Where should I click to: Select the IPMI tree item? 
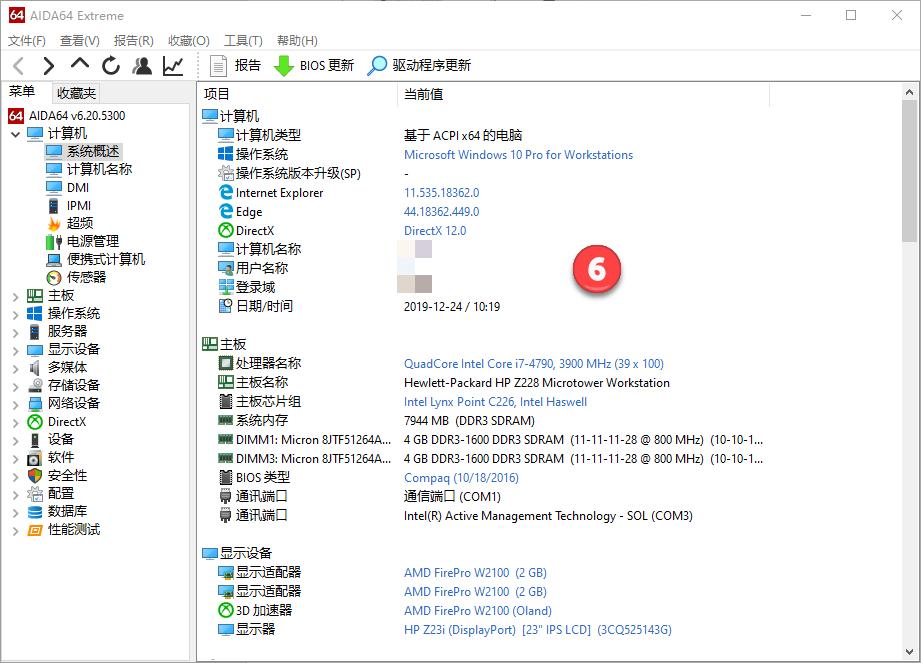pyautogui.click(x=79, y=206)
